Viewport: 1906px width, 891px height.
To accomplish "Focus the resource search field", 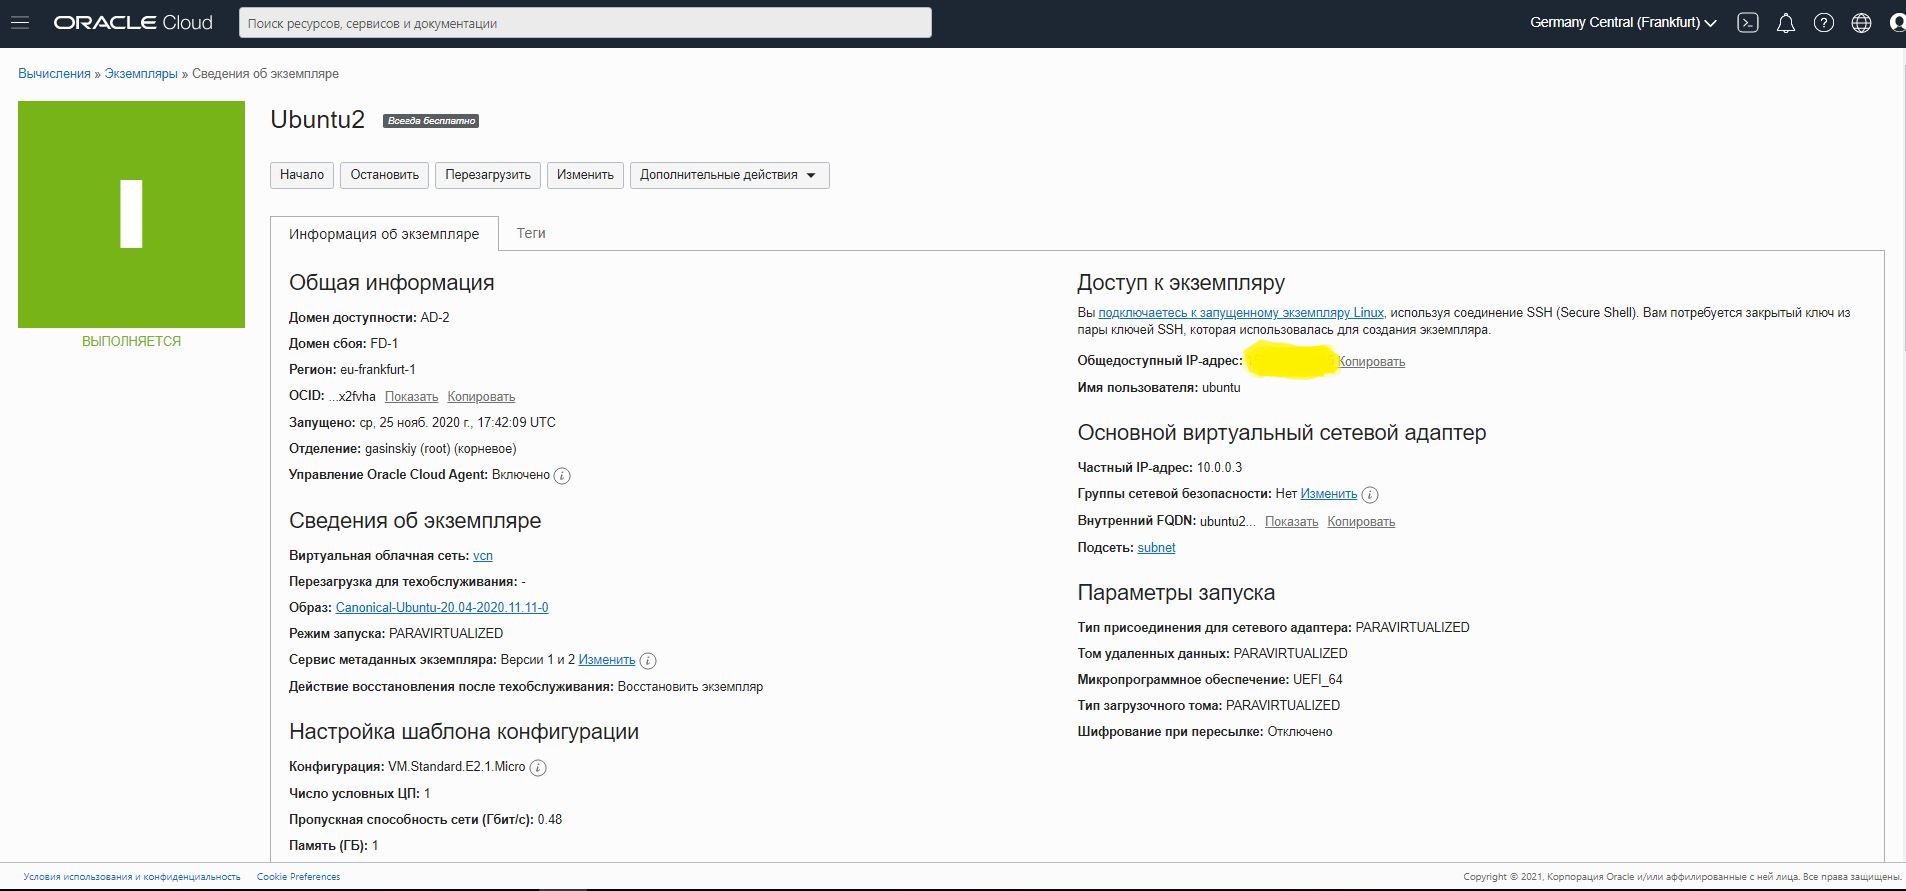I will pyautogui.click(x=585, y=23).
